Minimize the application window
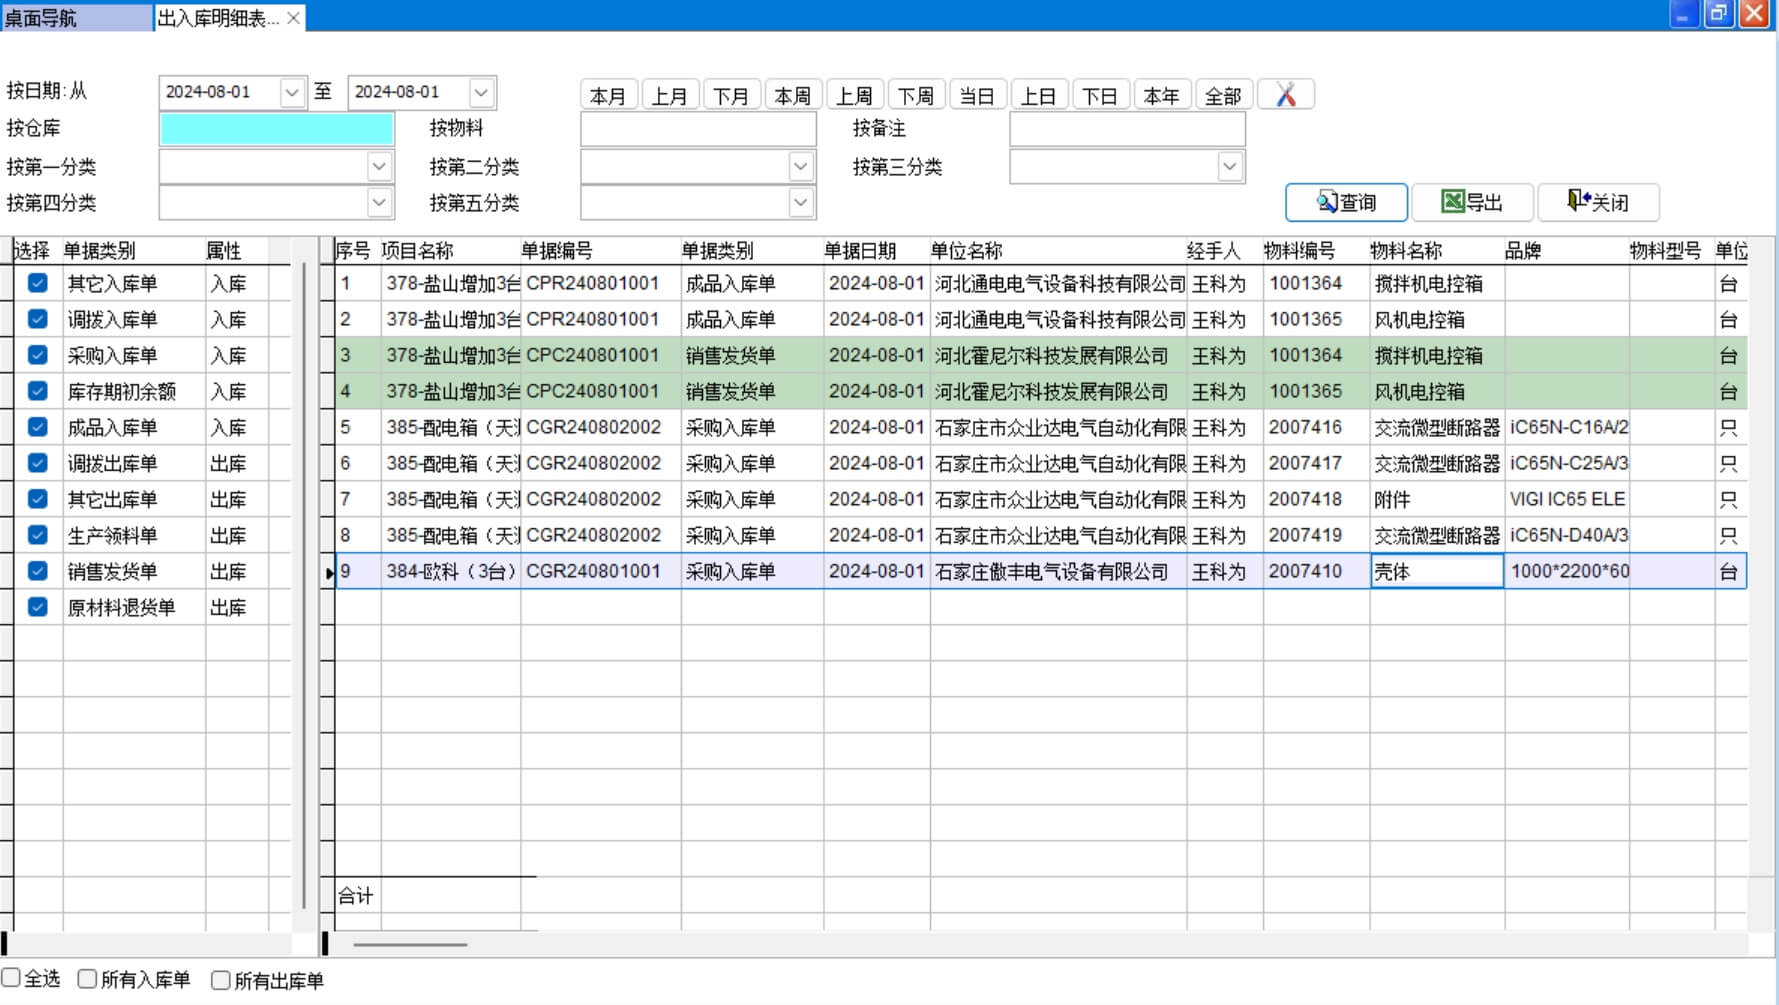The height and width of the screenshot is (1005, 1779). pyautogui.click(x=1683, y=14)
